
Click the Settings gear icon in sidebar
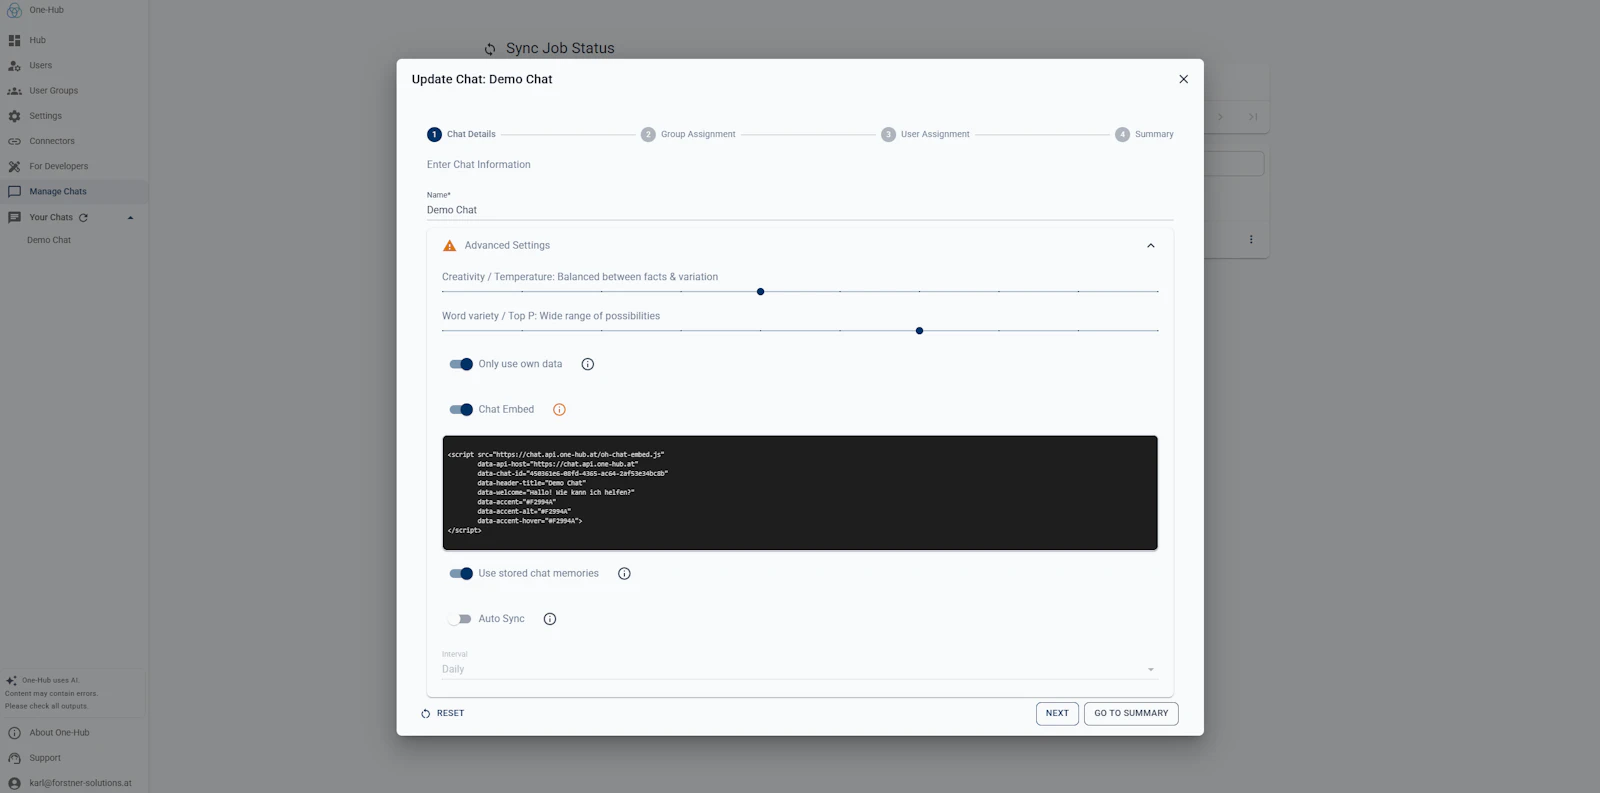(x=14, y=116)
